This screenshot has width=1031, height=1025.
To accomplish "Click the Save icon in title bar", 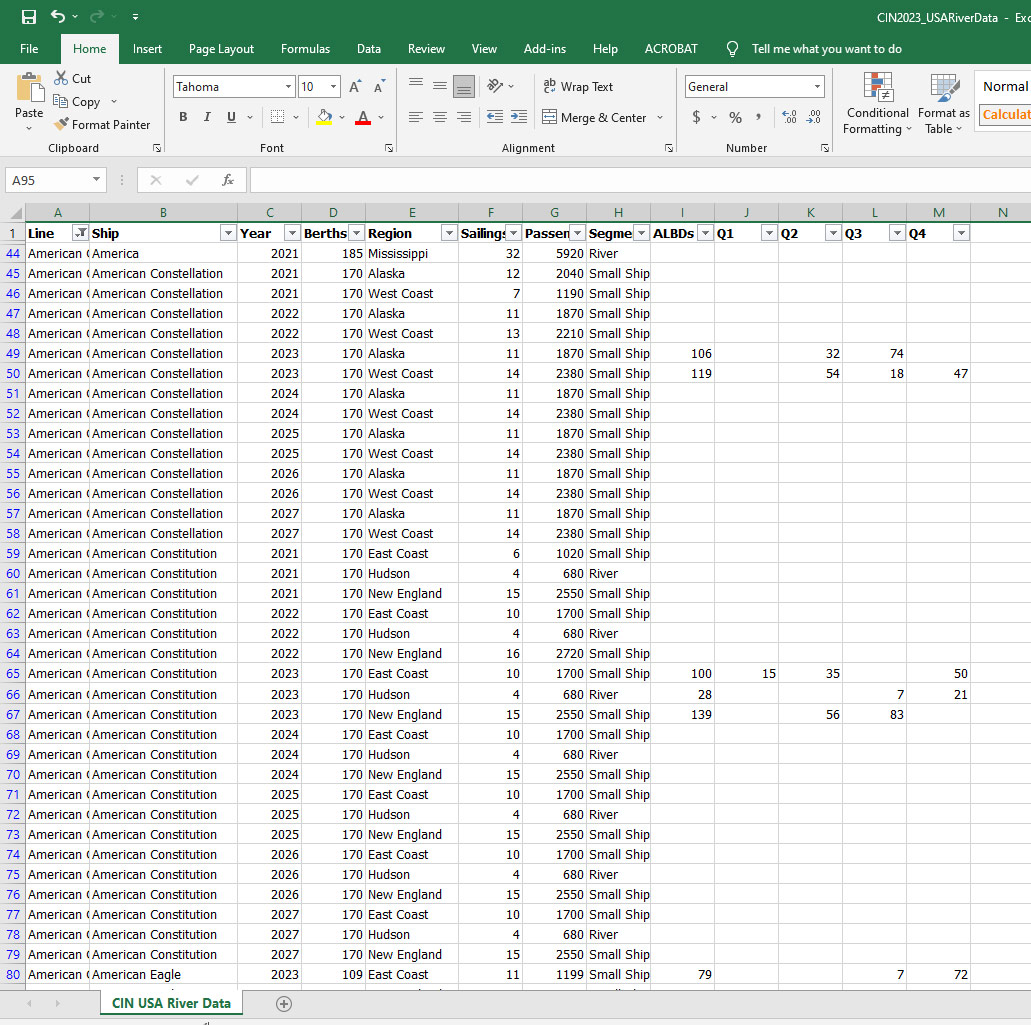I will pos(28,16).
